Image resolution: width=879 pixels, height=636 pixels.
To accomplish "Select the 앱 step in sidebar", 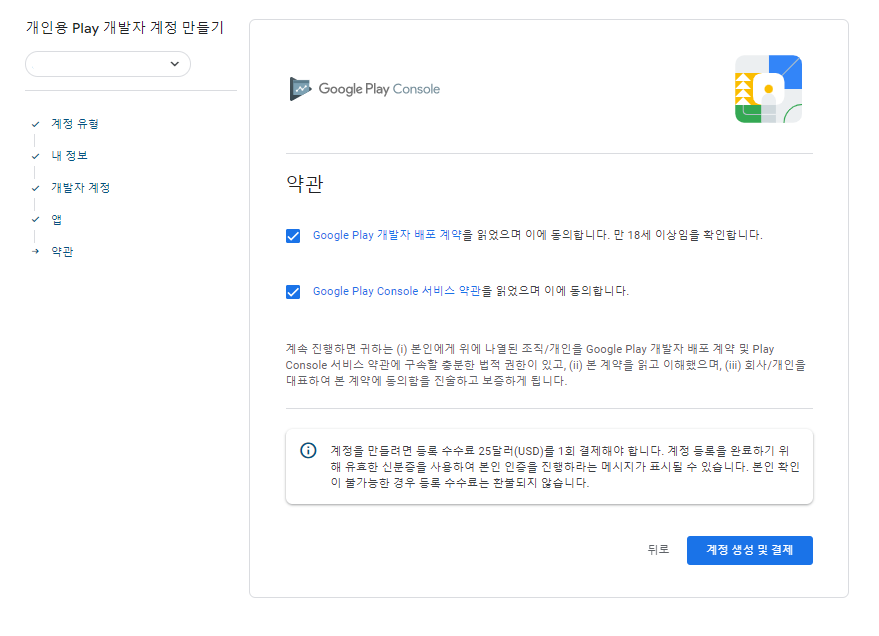I will 57,220.
